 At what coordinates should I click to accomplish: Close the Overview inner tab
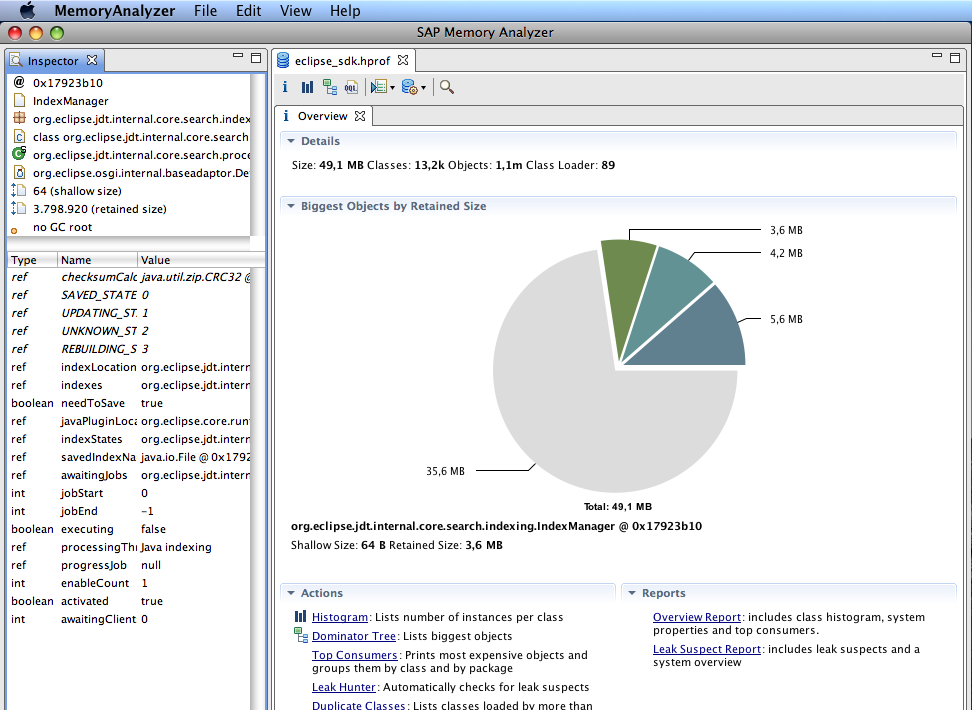pyautogui.click(x=360, y=116)
